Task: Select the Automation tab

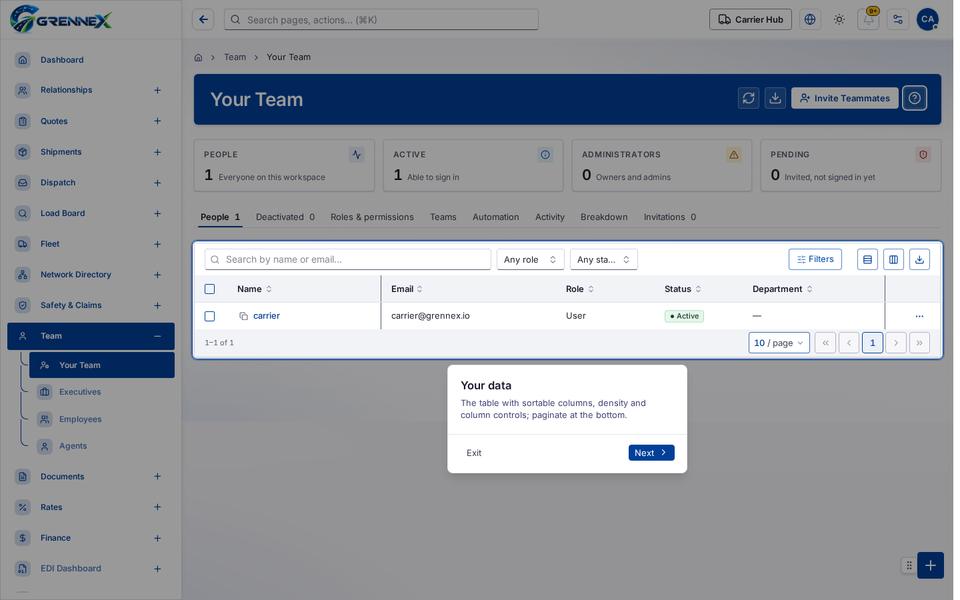Action: point(496,217)
